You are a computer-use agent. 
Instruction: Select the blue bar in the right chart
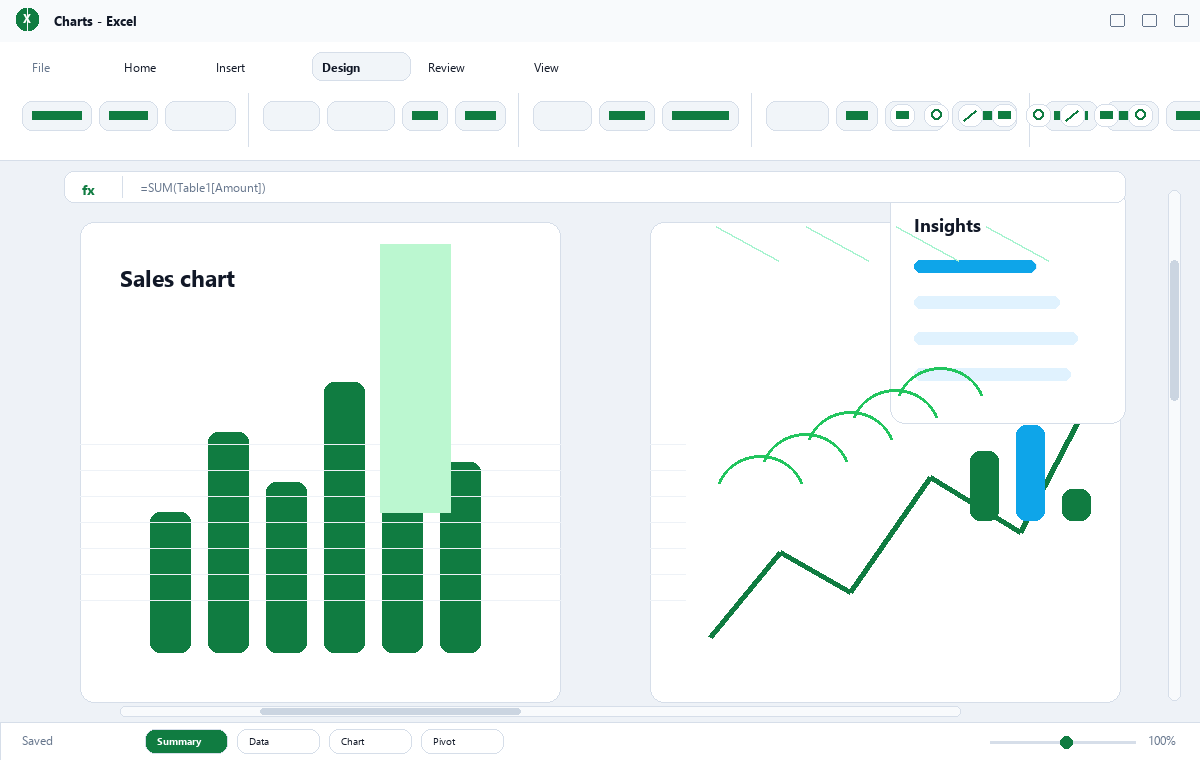coord(1030,473)
